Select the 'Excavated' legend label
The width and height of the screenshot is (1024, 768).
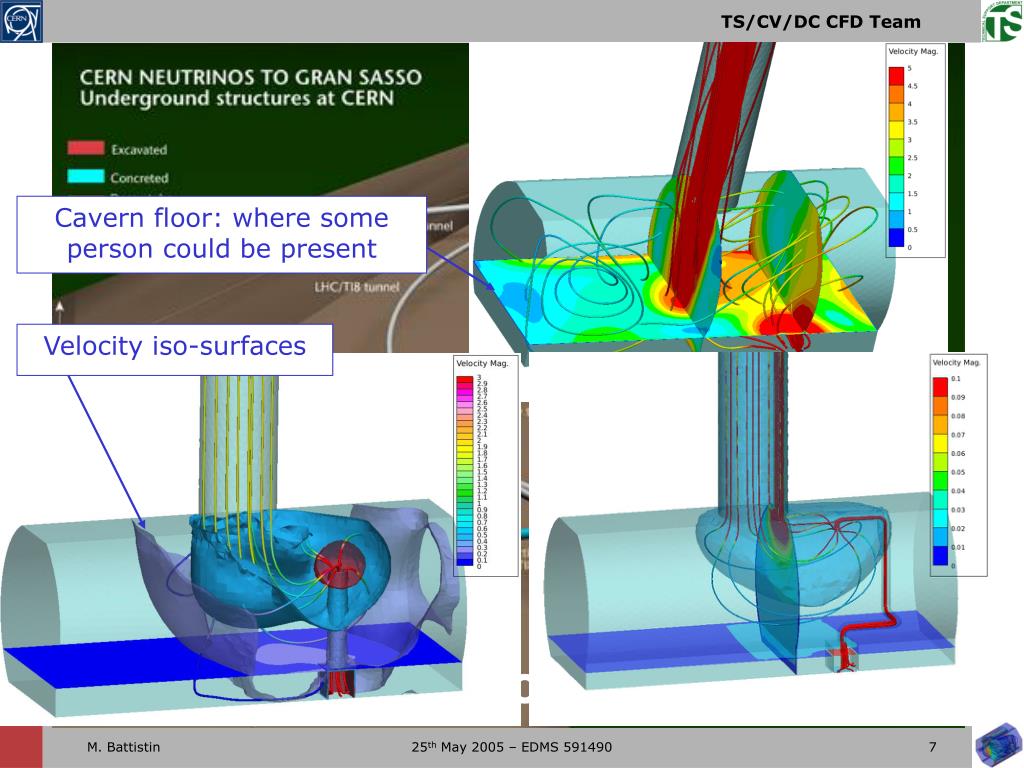pyautogui.click(x=139, y=150)
